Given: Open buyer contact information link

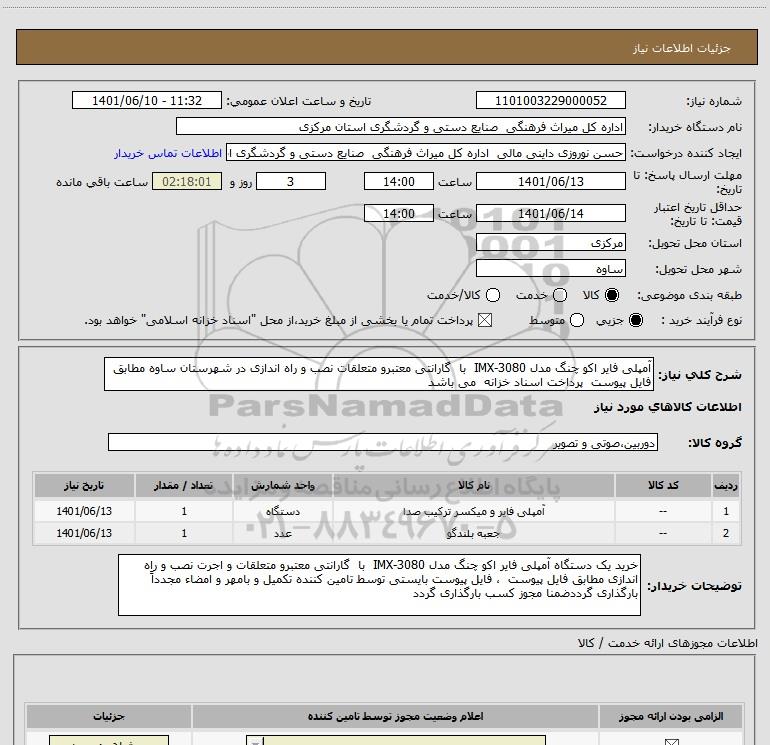Looking at the screenshot, I should pos(168,154).
